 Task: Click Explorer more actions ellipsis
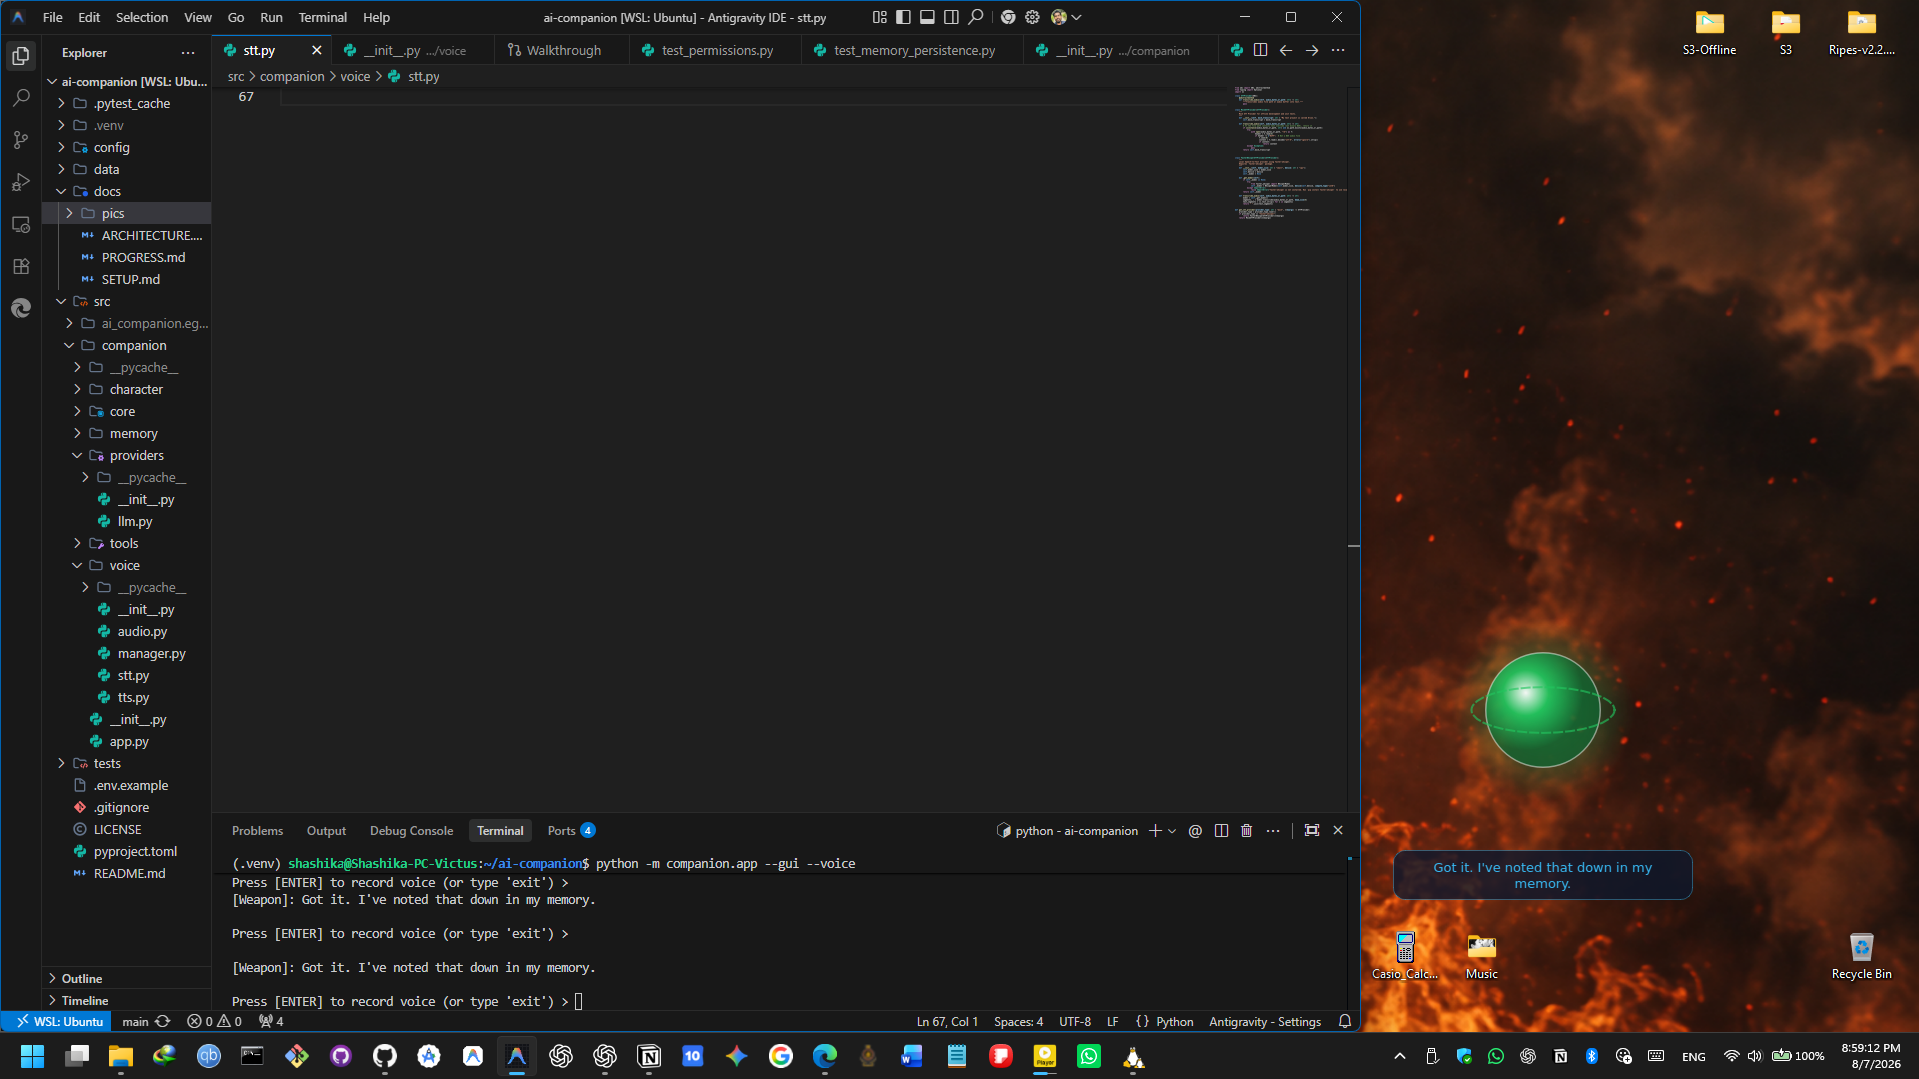pos(188,52)
